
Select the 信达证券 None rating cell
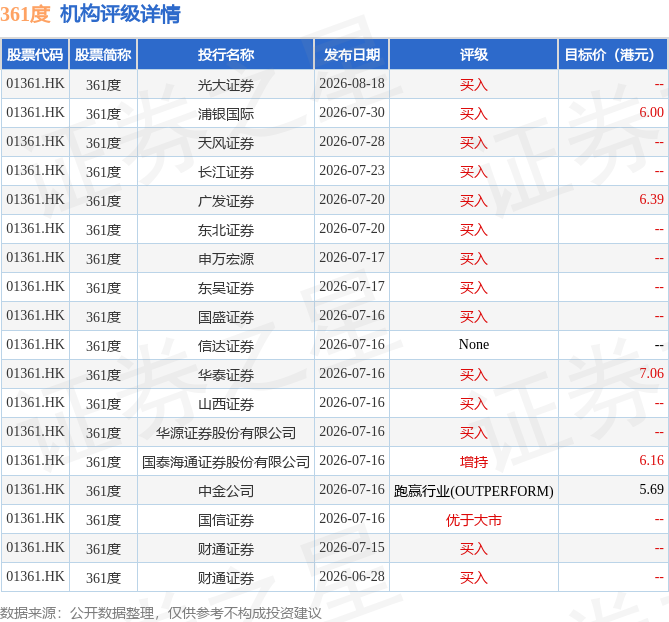(474, 345)
